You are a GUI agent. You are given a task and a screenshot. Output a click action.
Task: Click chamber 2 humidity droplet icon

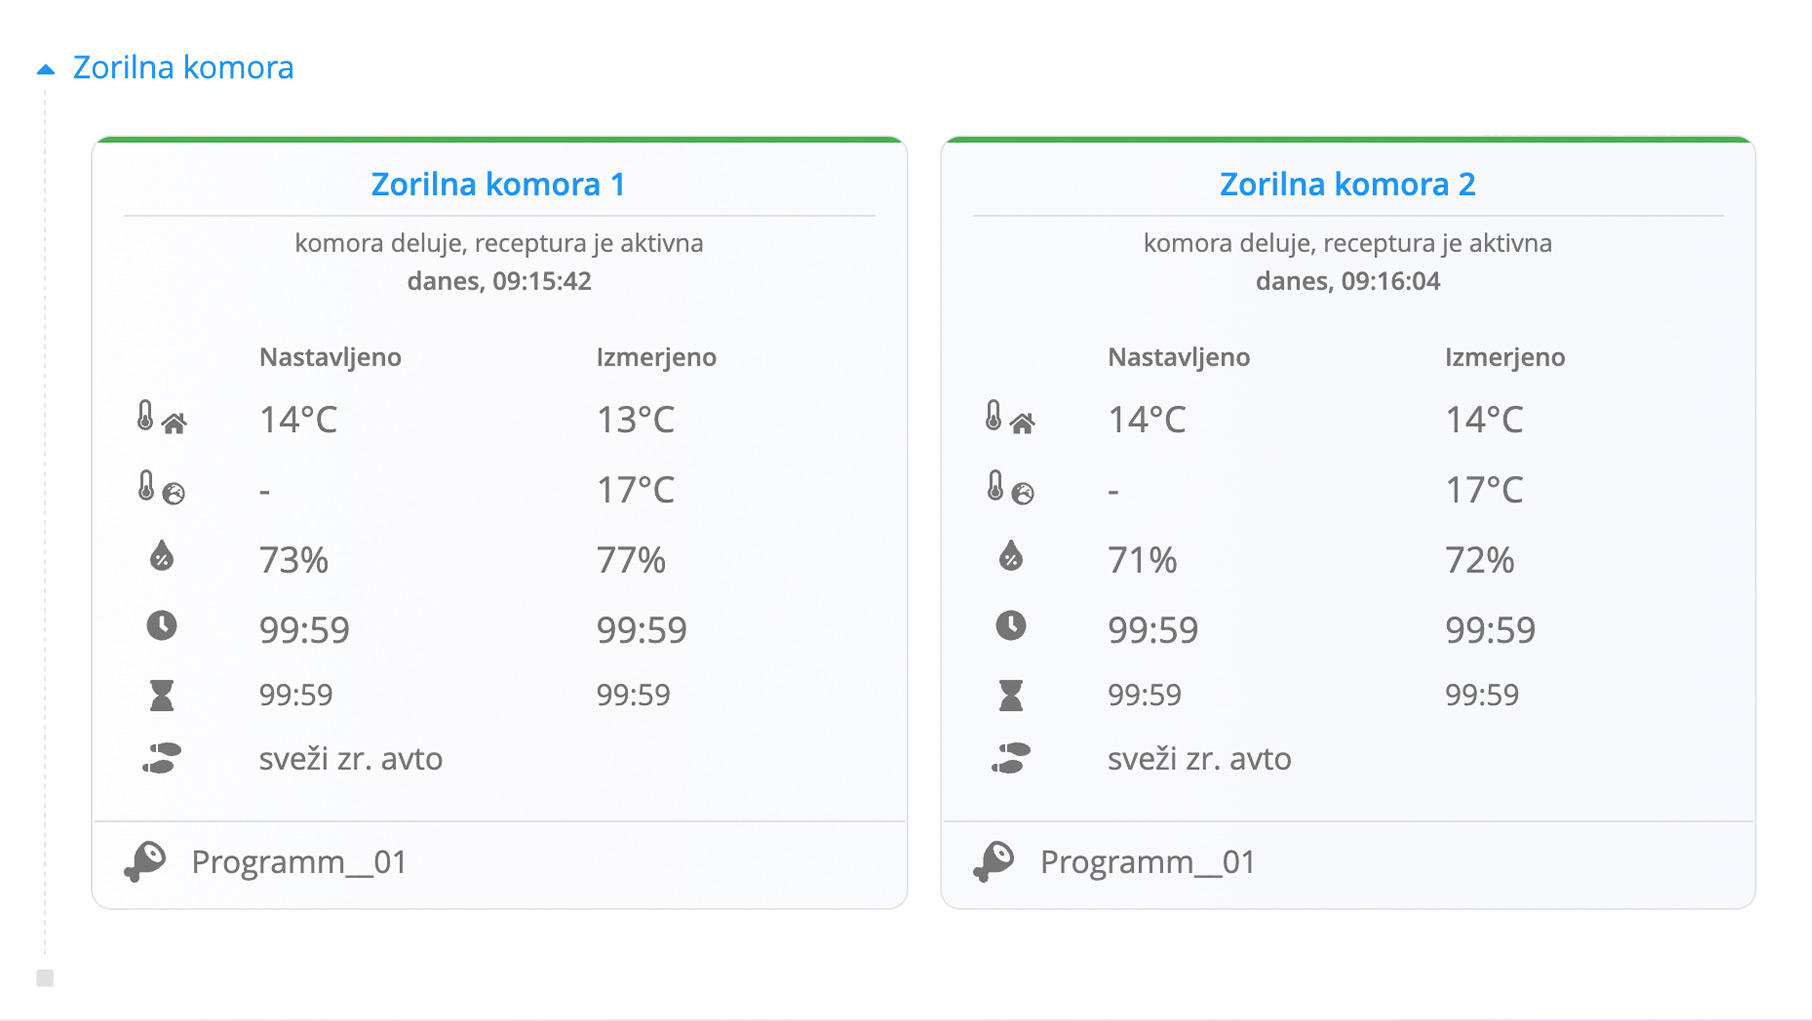tap(1010, 556)
